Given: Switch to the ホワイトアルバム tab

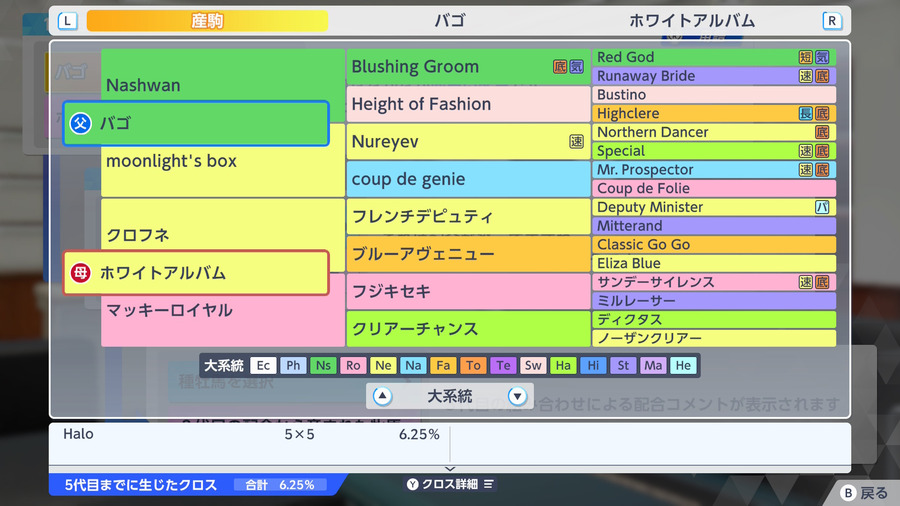Looking at the screenshot, I should coord(692,21).
